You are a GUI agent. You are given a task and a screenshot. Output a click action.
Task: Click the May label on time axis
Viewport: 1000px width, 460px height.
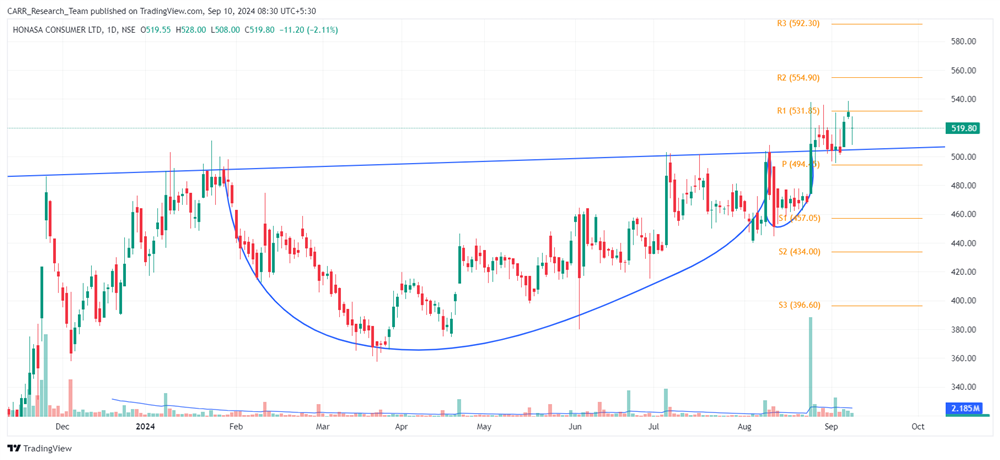[x=484, y=425]
